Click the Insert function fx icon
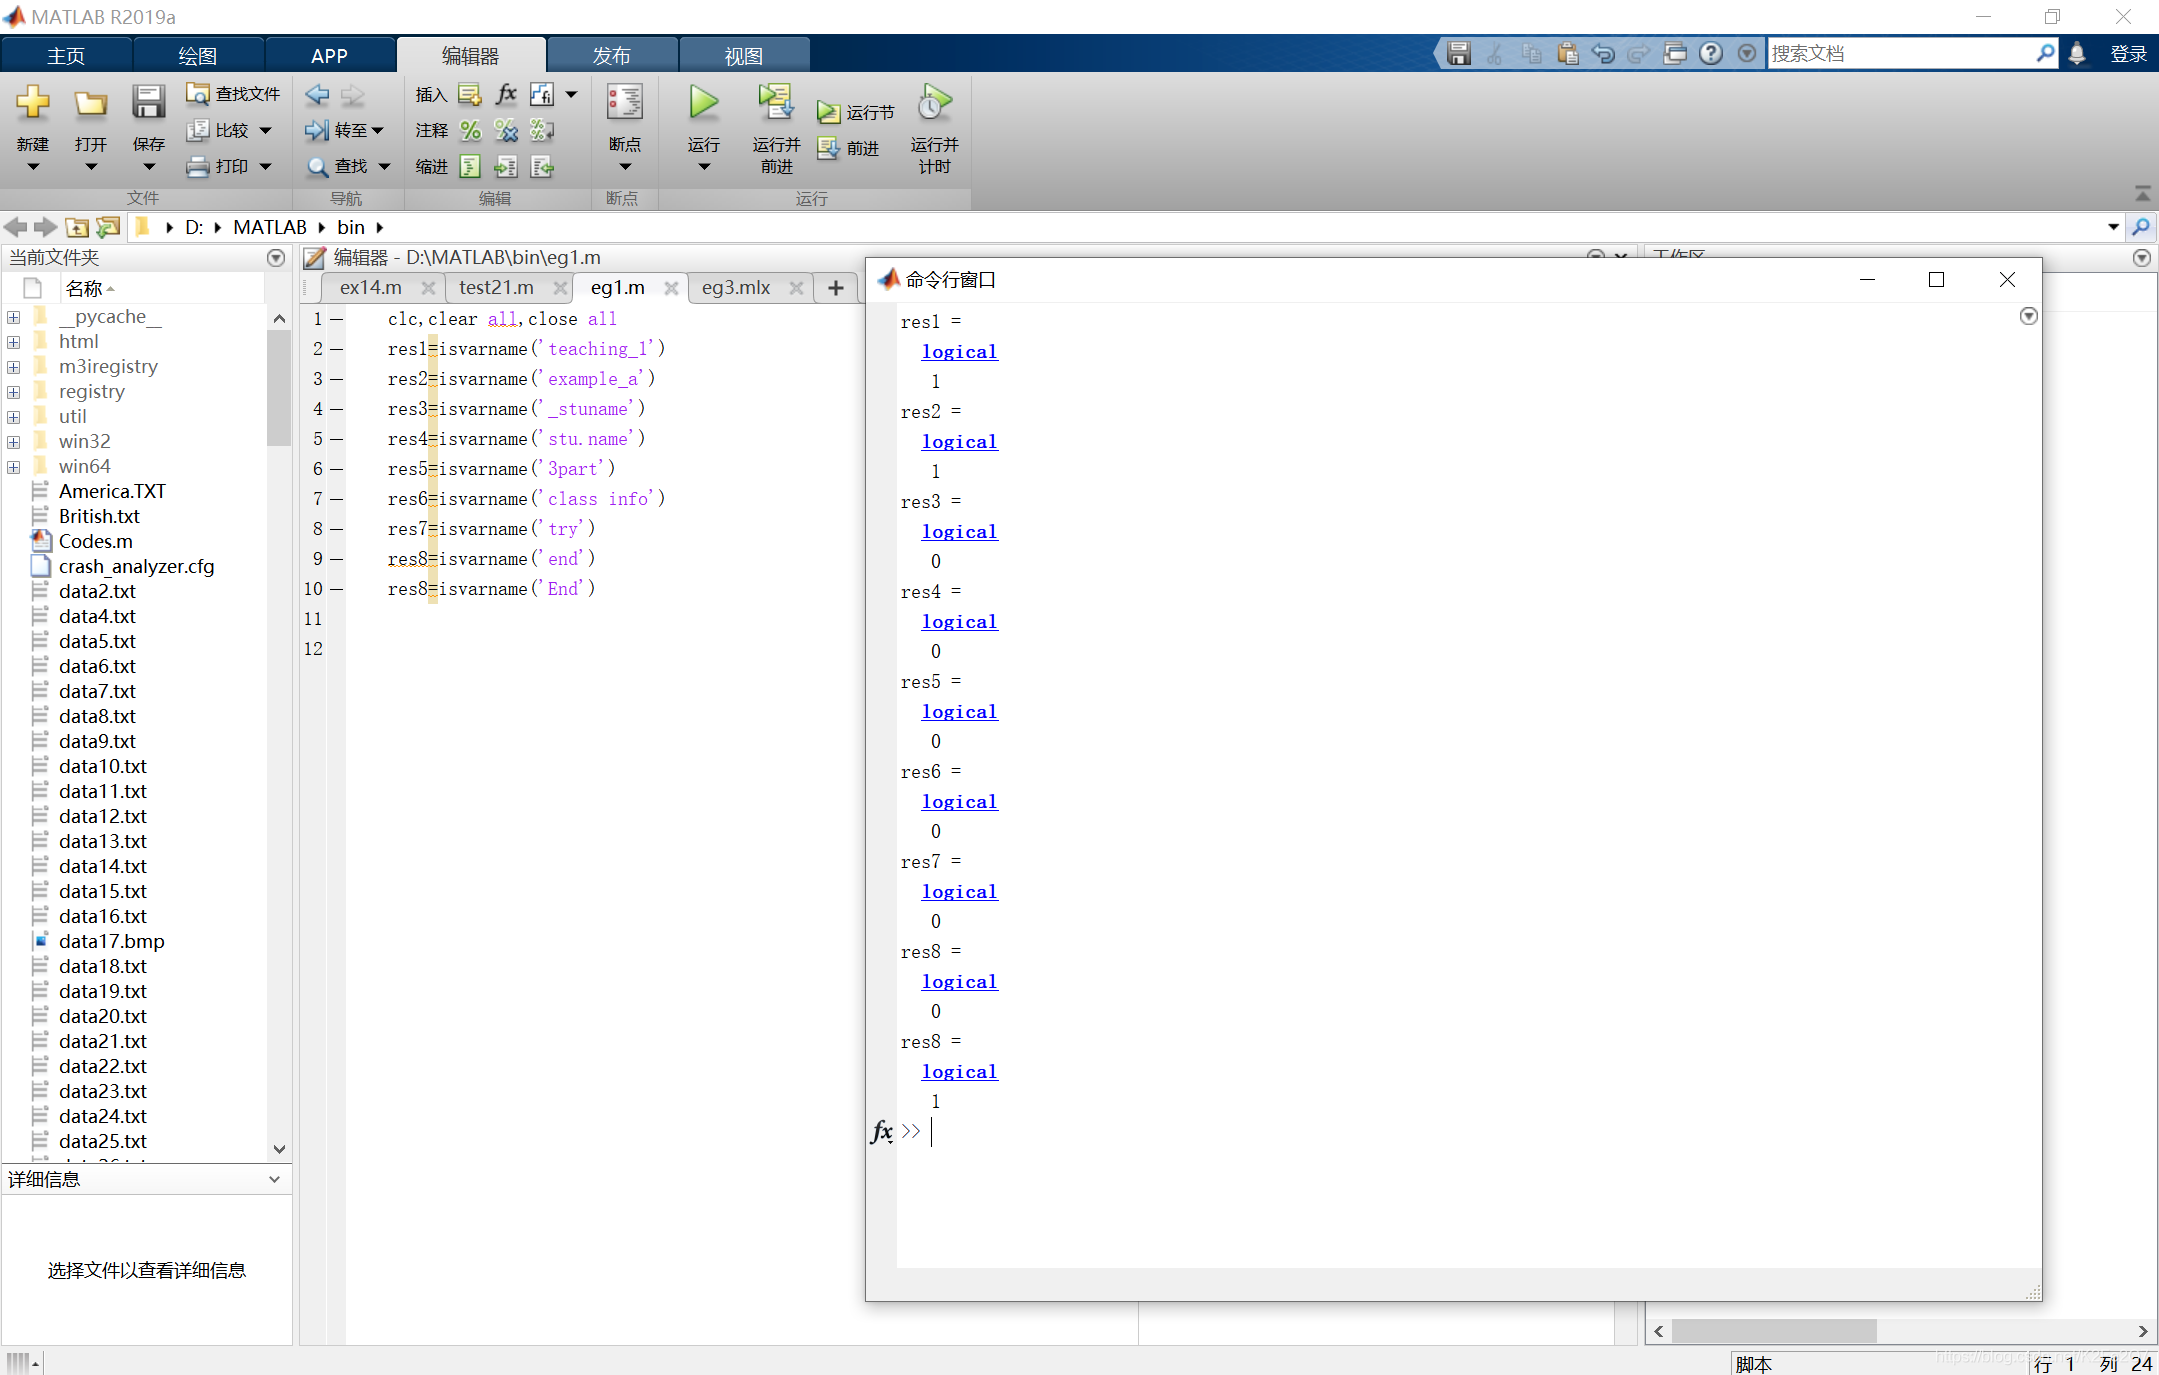The height and width of the screenshot is (1375, 2159). (x=506, y=94)
